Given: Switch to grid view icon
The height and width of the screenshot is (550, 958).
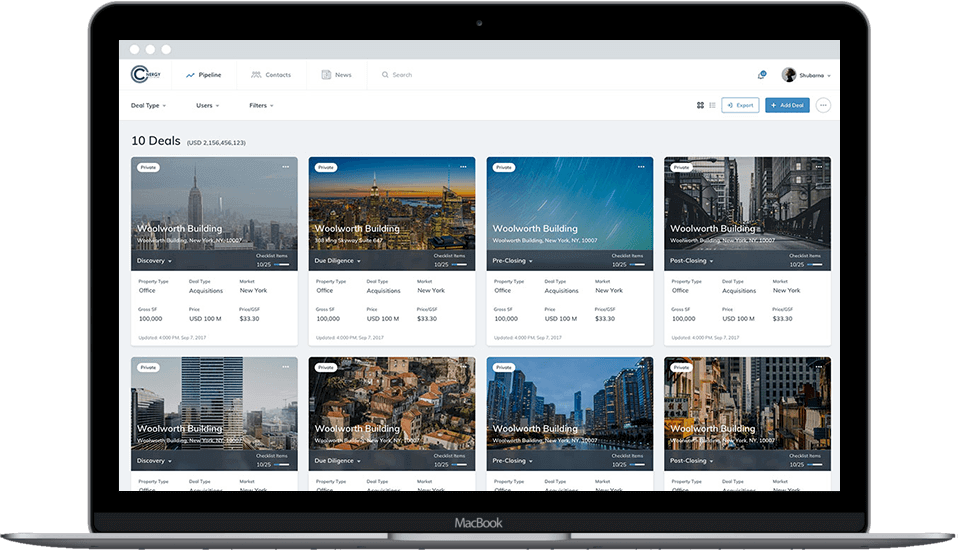Looking at the screenshot, I should (x=700, y=105).
